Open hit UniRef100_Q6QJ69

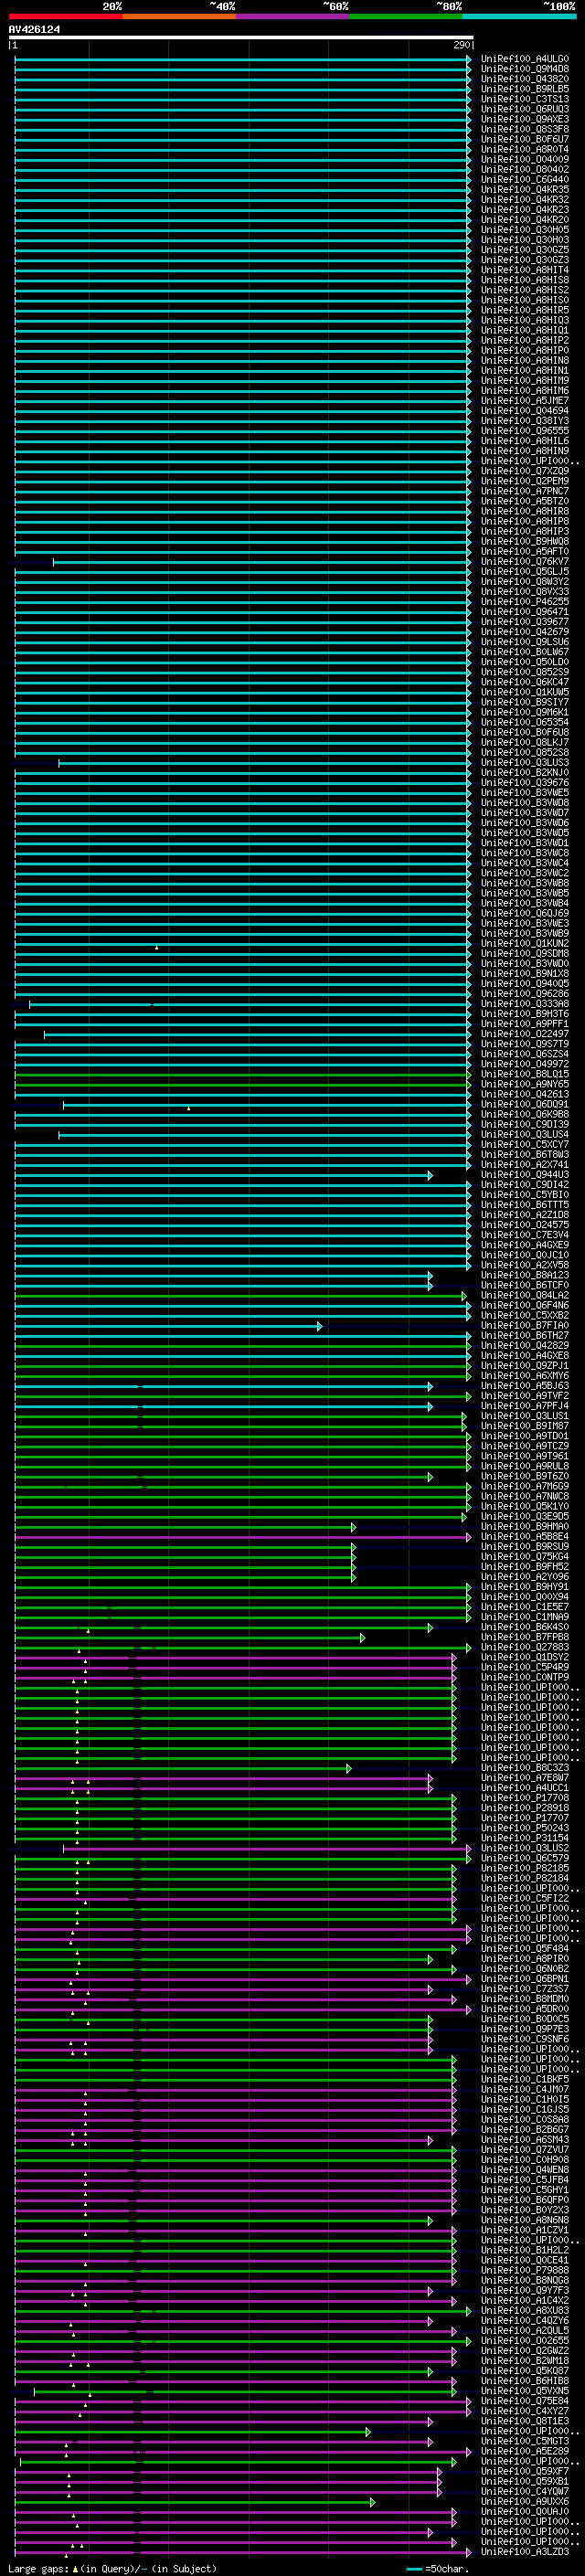pyautogui.click(x=524, y=913)
